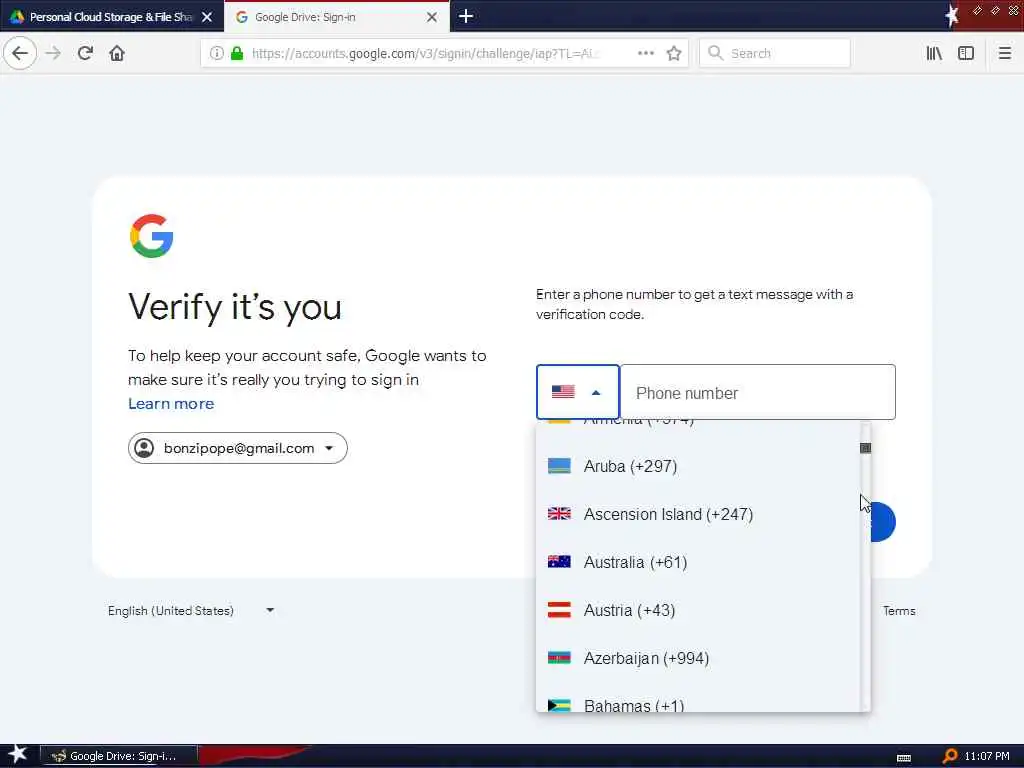Close the Personal Cloud Storage tab

pos(207,17)
